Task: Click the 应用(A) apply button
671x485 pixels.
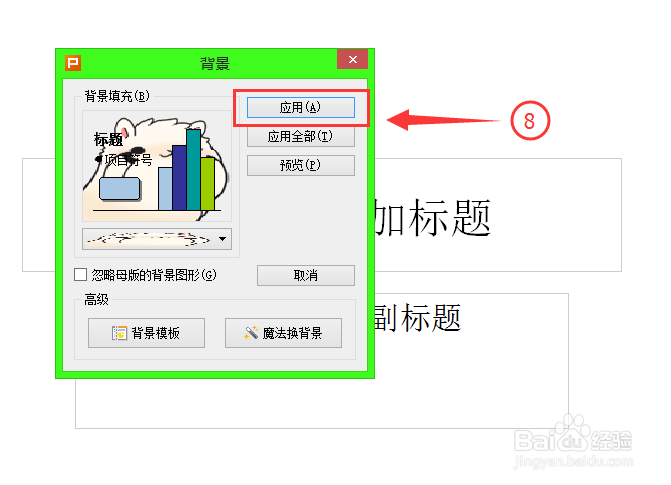Action: click(x=301, y=107)
